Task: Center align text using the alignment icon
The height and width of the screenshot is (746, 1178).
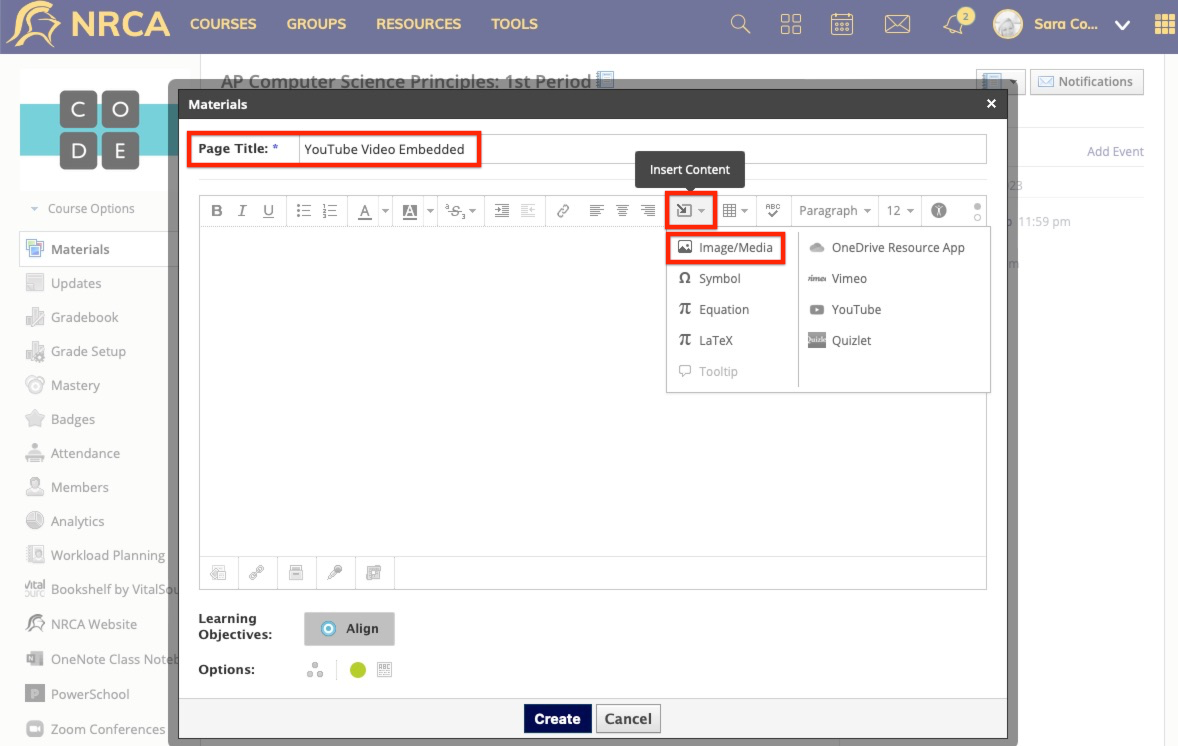Action: pyautogui.click(x=621, y=210)
